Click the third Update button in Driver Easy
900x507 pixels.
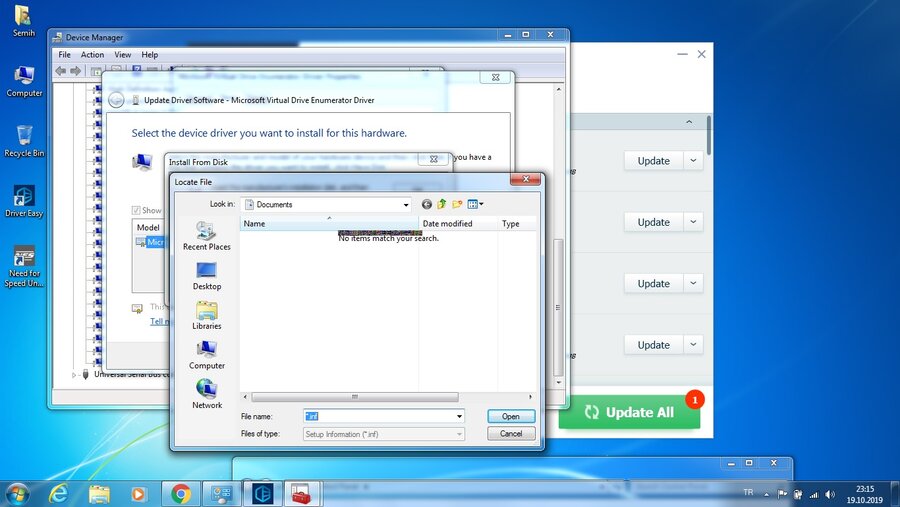(653, 284)
